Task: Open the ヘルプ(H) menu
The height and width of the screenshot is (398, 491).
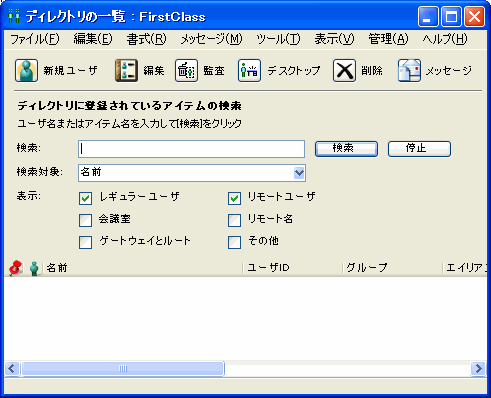Action: click(445, 39)
